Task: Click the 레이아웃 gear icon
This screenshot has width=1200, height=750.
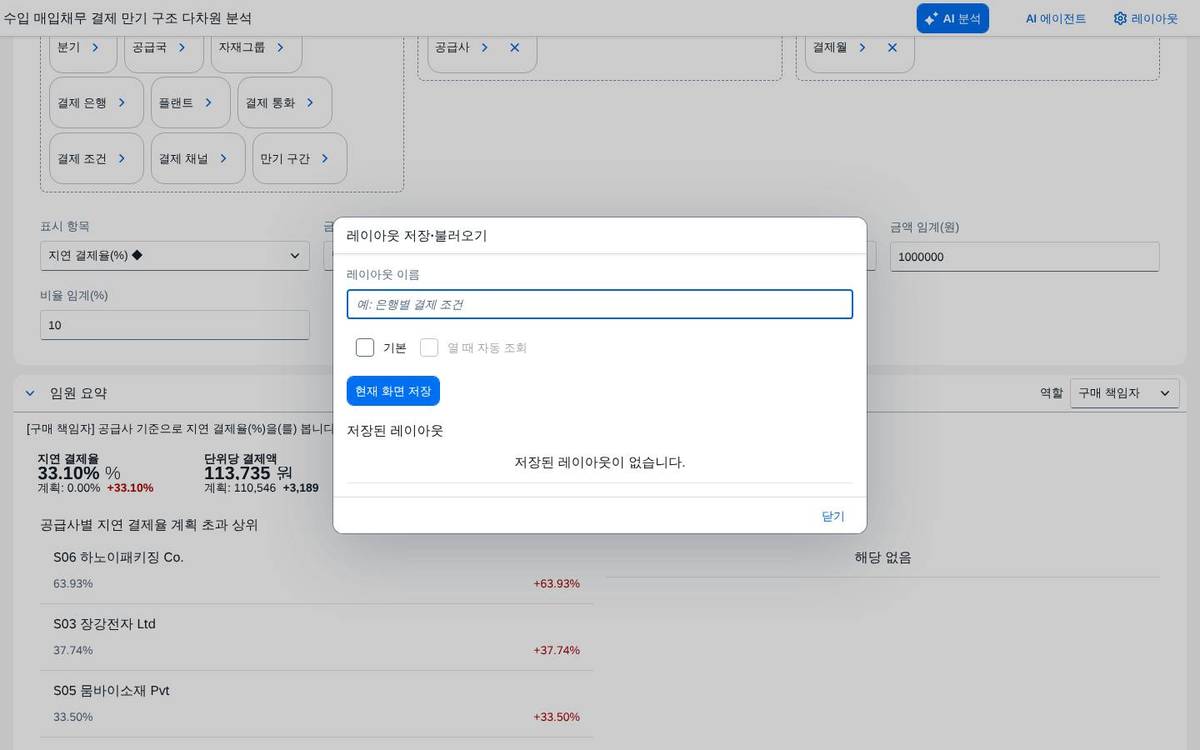Action: (x=1120, y=18)
